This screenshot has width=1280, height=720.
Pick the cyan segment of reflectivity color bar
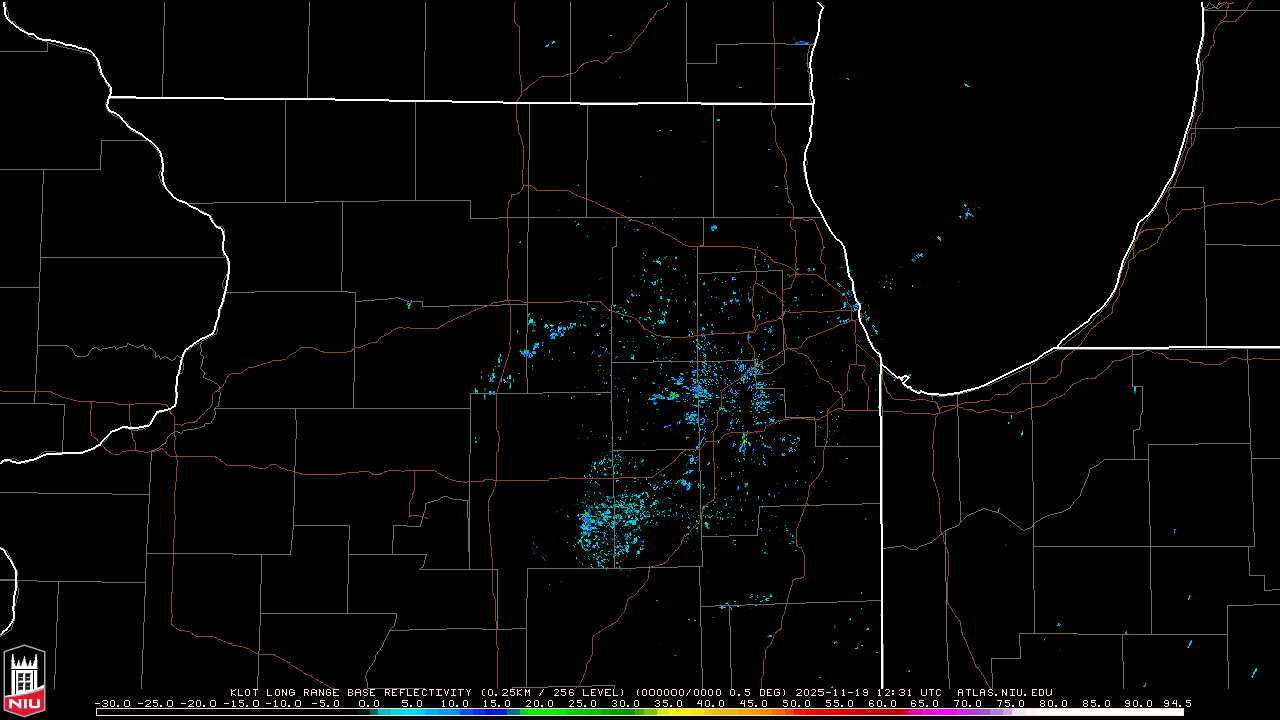coord(400,712)
